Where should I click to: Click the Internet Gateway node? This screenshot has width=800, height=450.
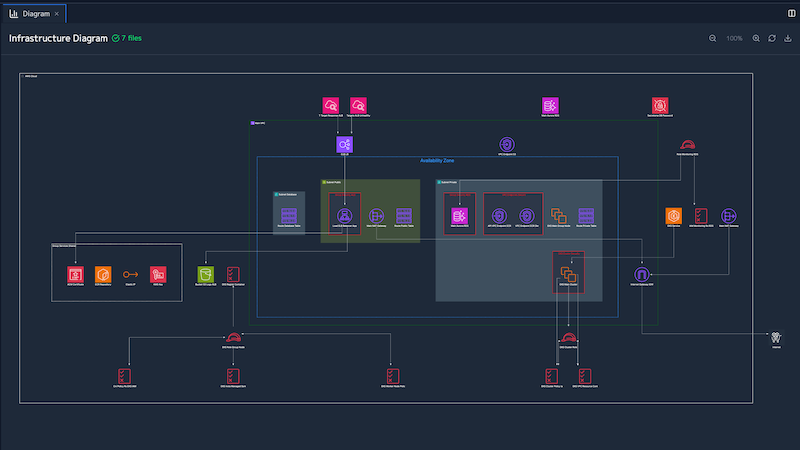pyautogui.click(x=642, y=273)
